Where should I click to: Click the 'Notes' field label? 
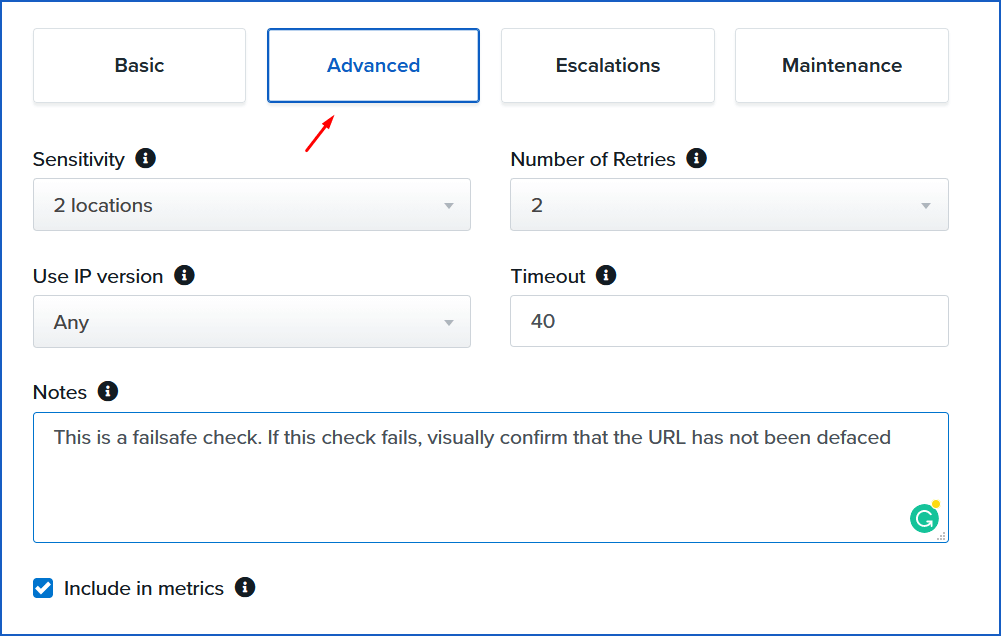(60, 392)
